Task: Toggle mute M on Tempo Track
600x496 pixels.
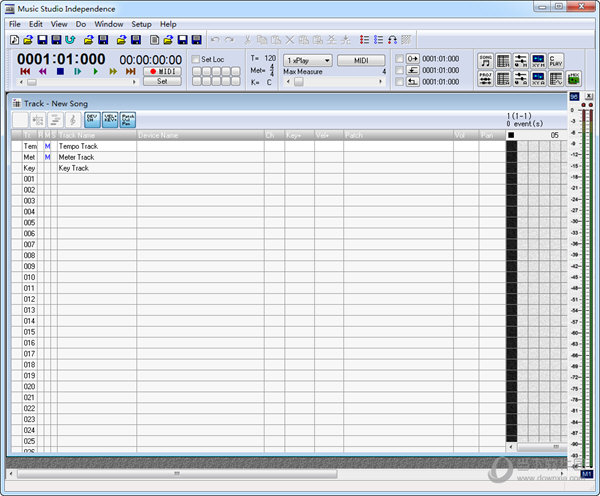Action: point(47,146)
